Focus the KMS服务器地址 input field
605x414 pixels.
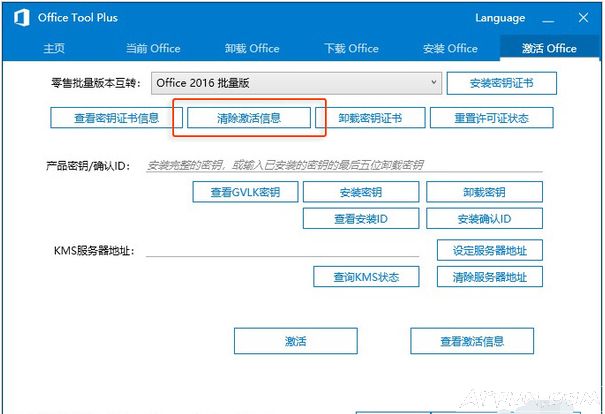pos(282,250)
